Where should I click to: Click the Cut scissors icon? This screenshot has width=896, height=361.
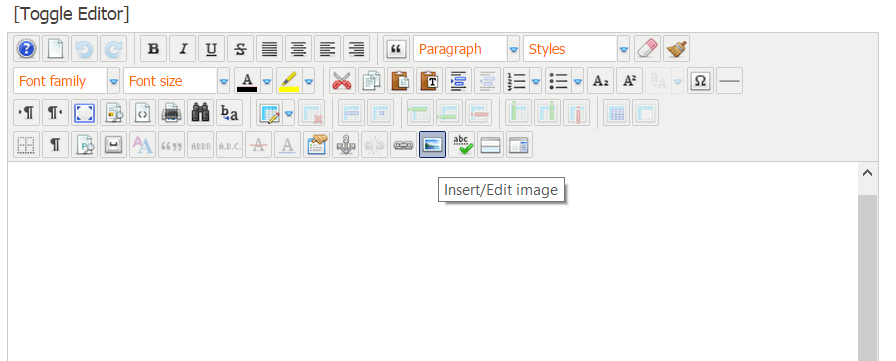point(342,81)
